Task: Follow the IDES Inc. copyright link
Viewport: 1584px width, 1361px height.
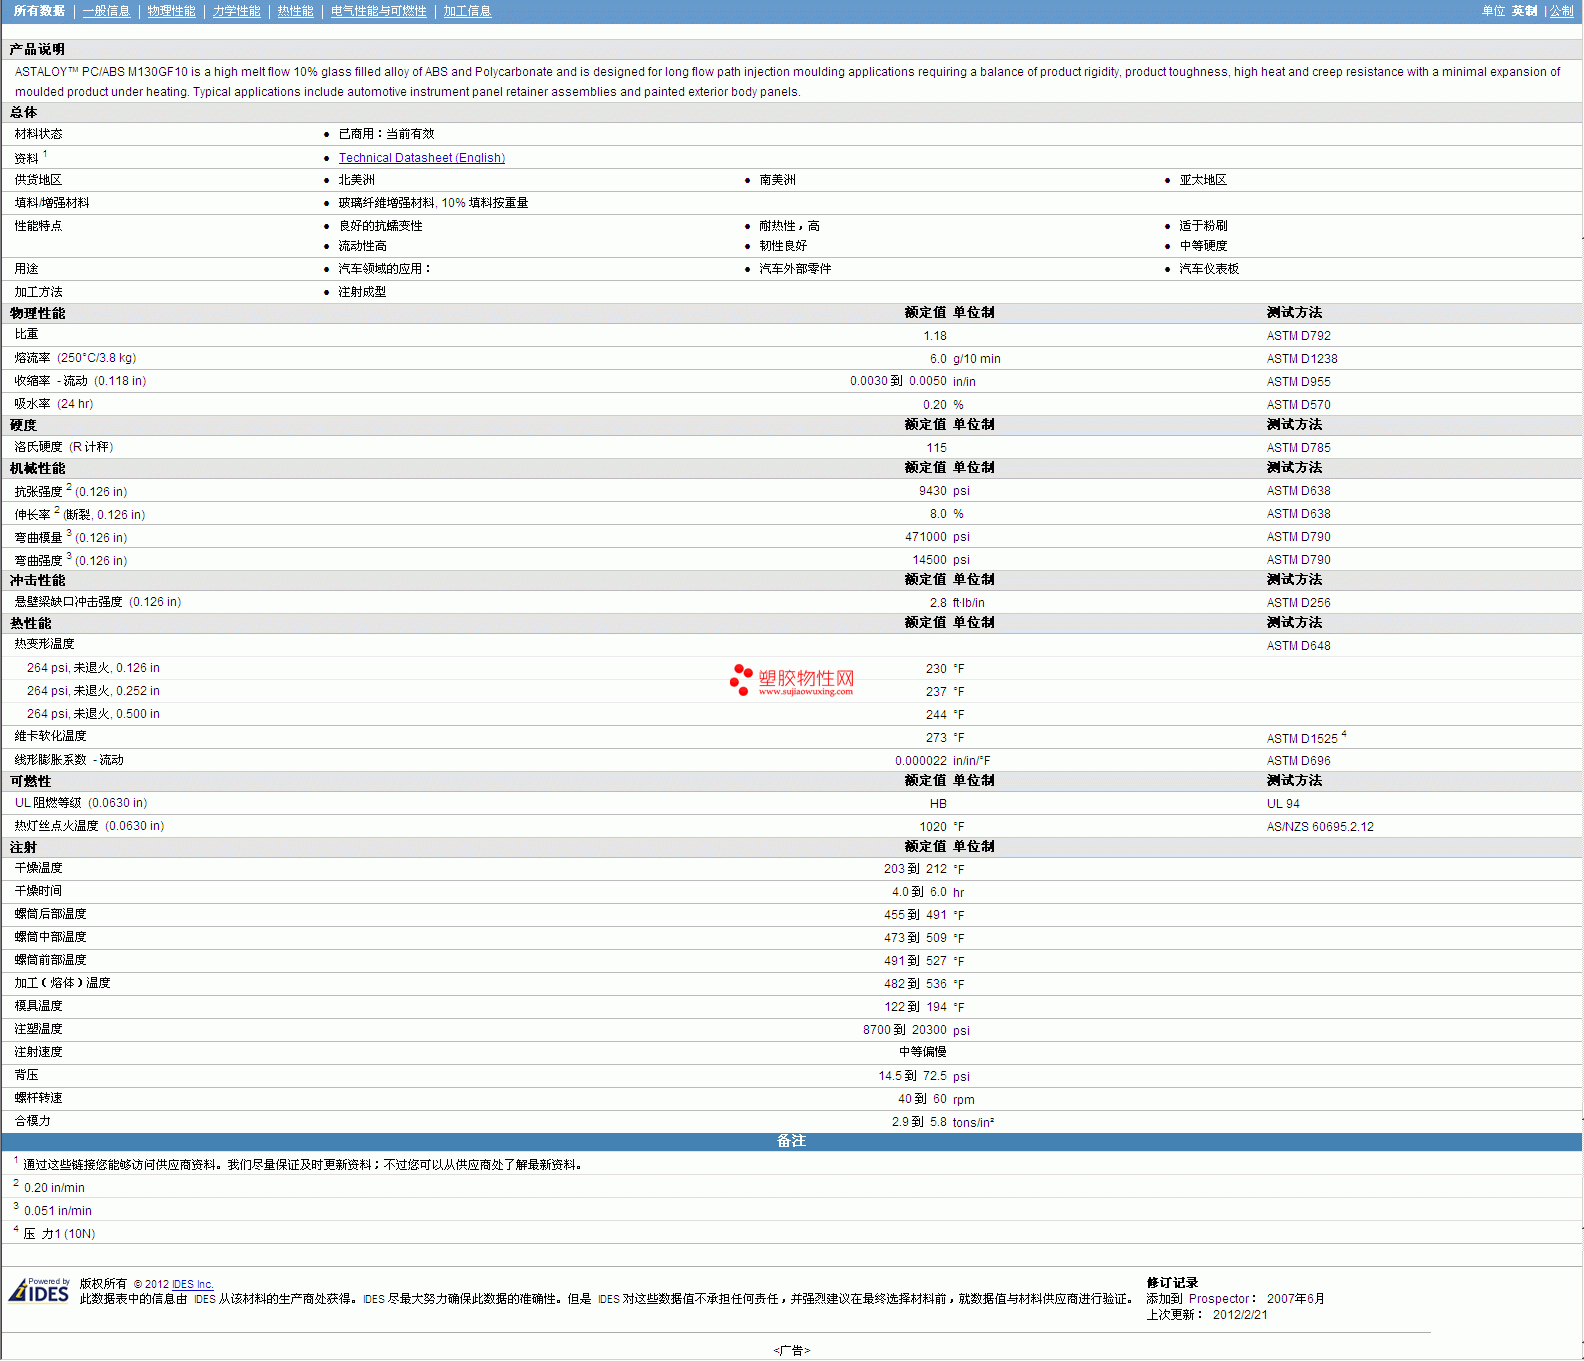Action: pos(193,1284)
